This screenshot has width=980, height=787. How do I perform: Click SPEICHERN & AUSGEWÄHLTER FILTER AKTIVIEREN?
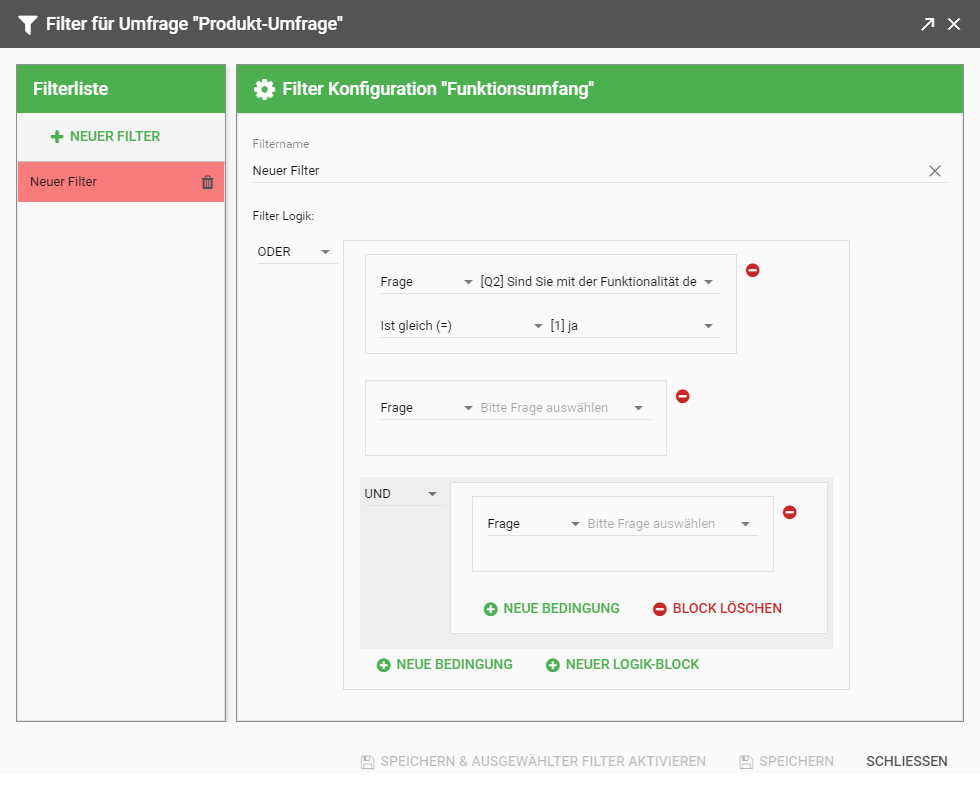click(533, 761)
